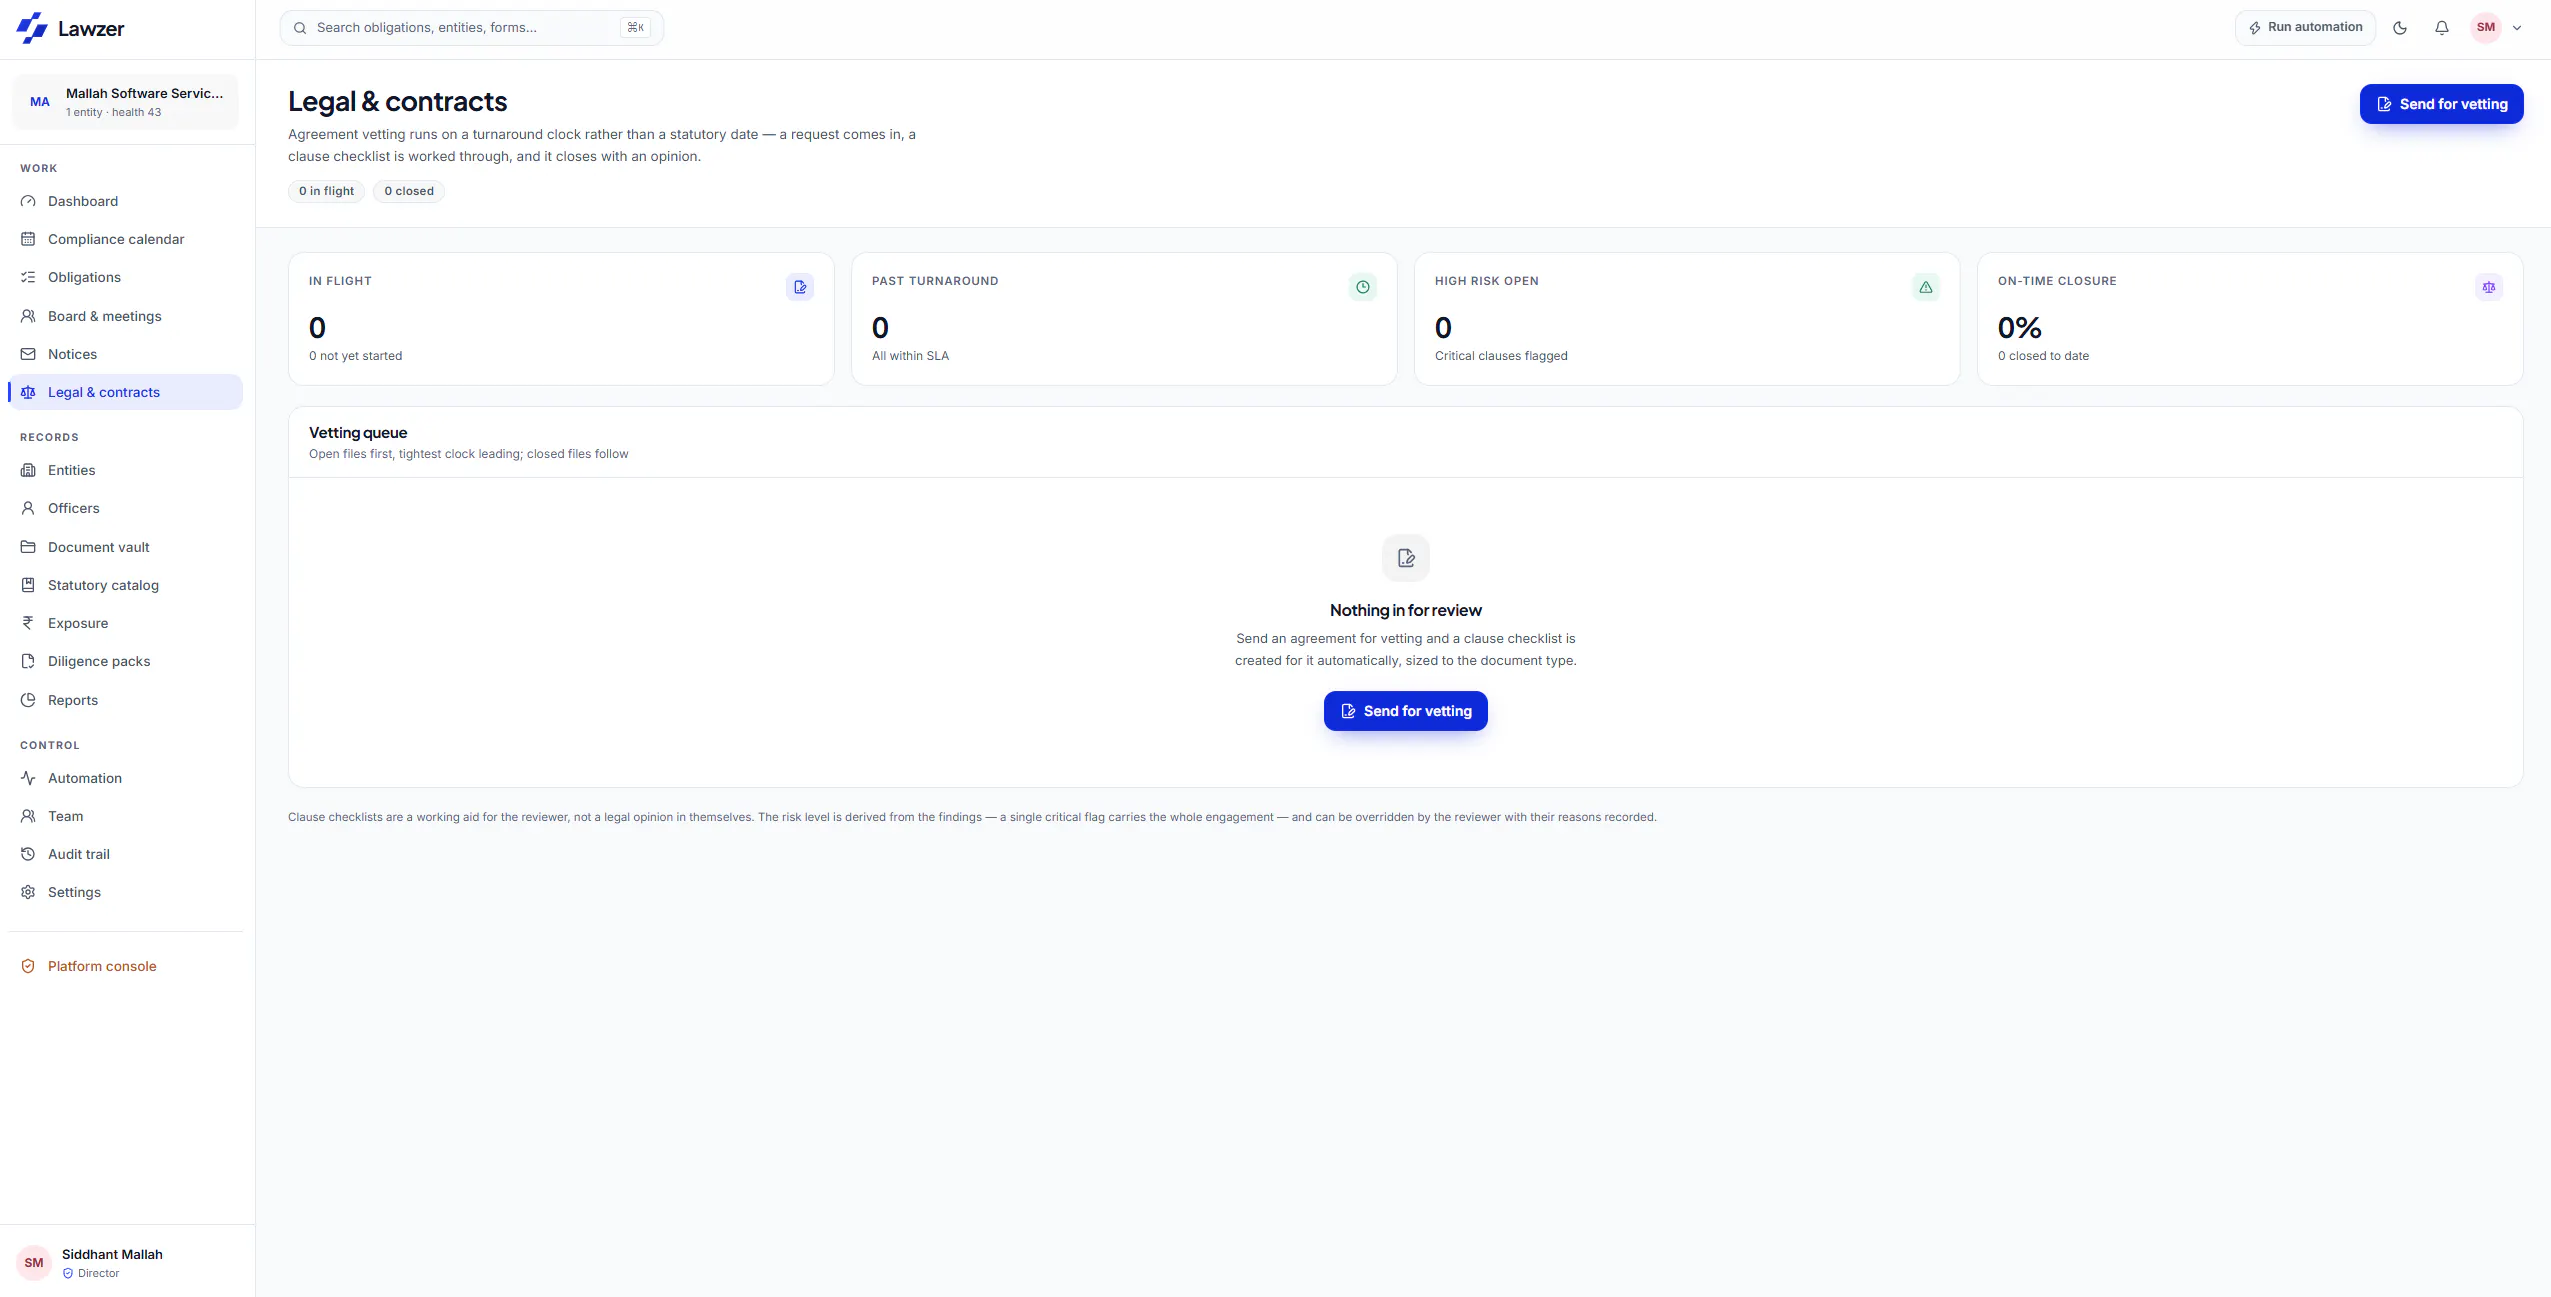
Task: Click the Vetting queue heading
Action: click(x=358, y=433)
